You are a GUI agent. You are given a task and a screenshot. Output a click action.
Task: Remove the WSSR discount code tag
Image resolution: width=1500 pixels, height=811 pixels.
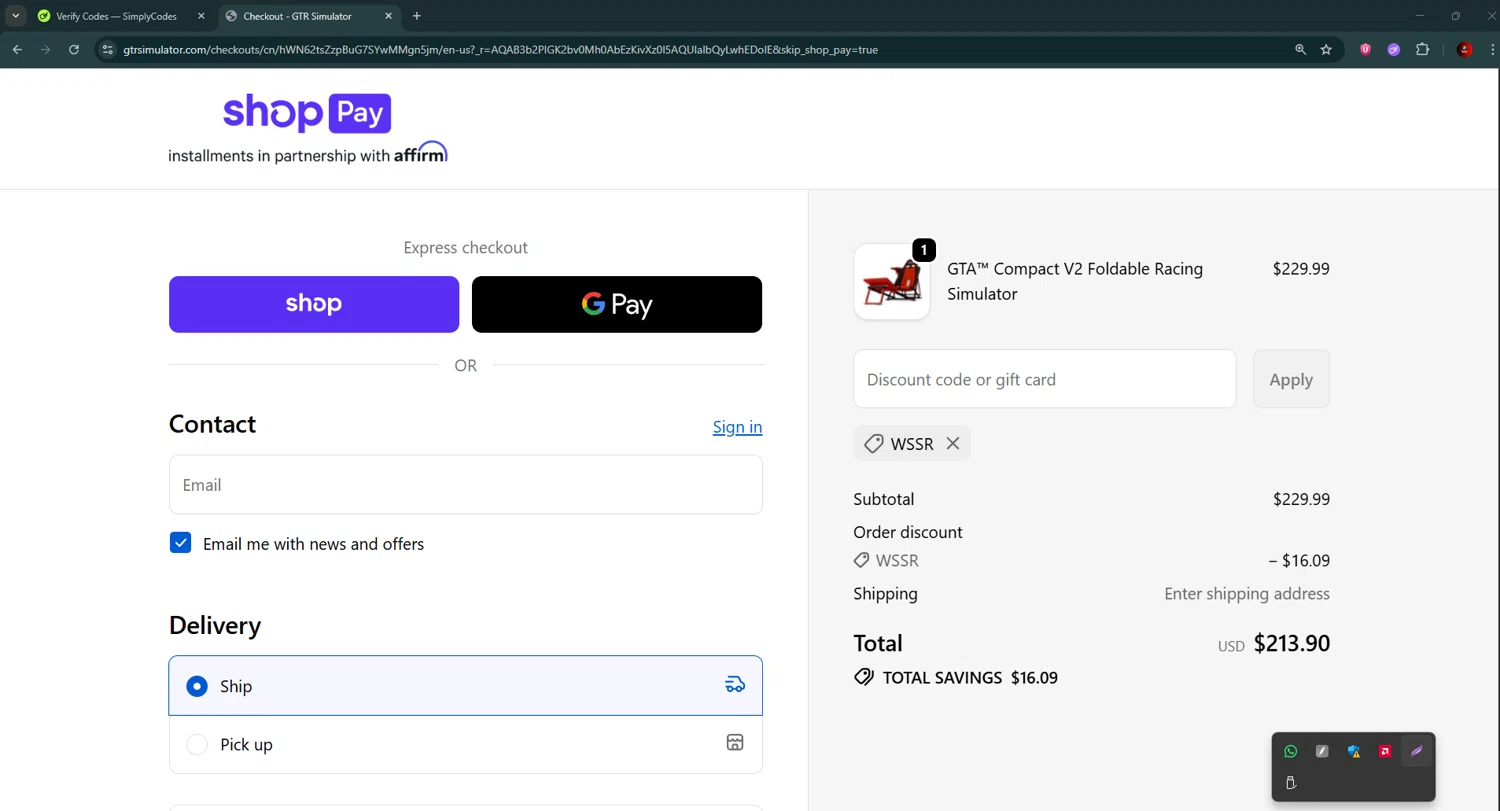tap(953, 443)
